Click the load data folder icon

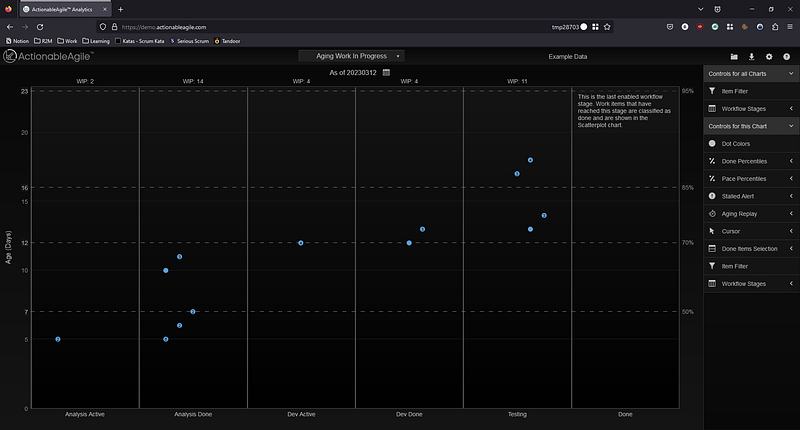coord(734,57)
